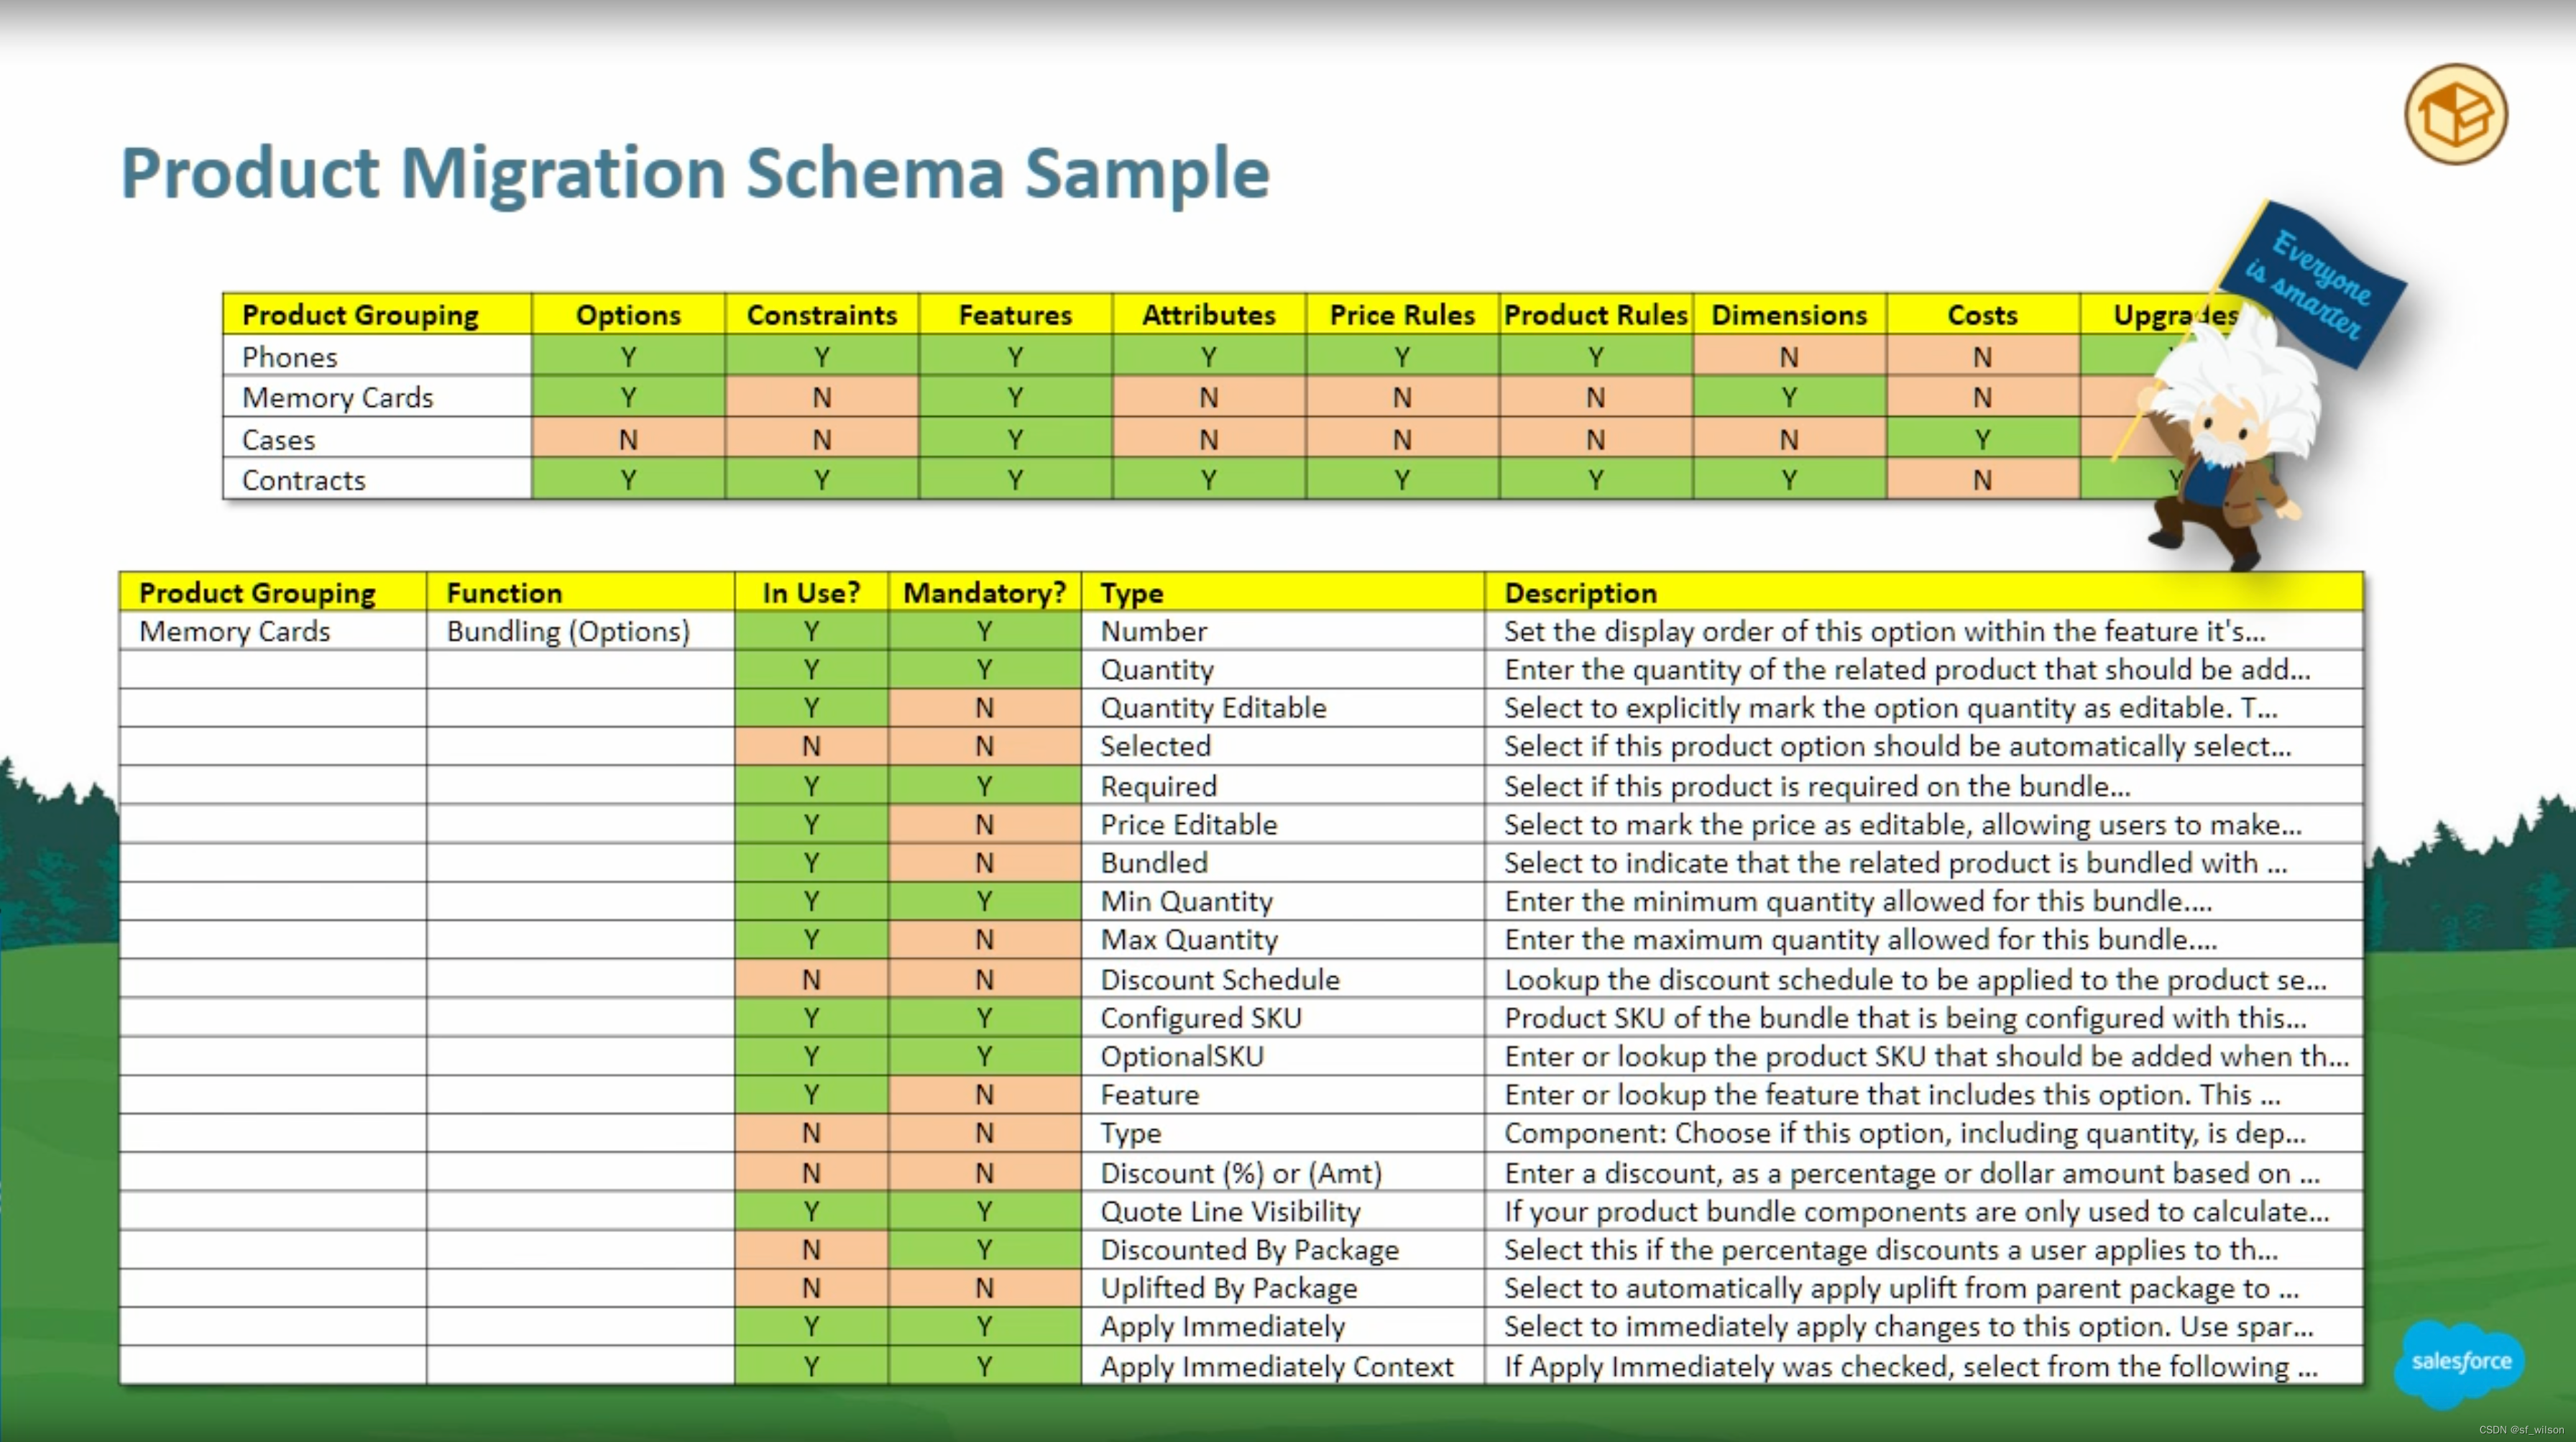This screenshot has height=1442, width=2576.
Task: Click the Y cell for Cases Costs
Action: click(x=1982, y=439)
